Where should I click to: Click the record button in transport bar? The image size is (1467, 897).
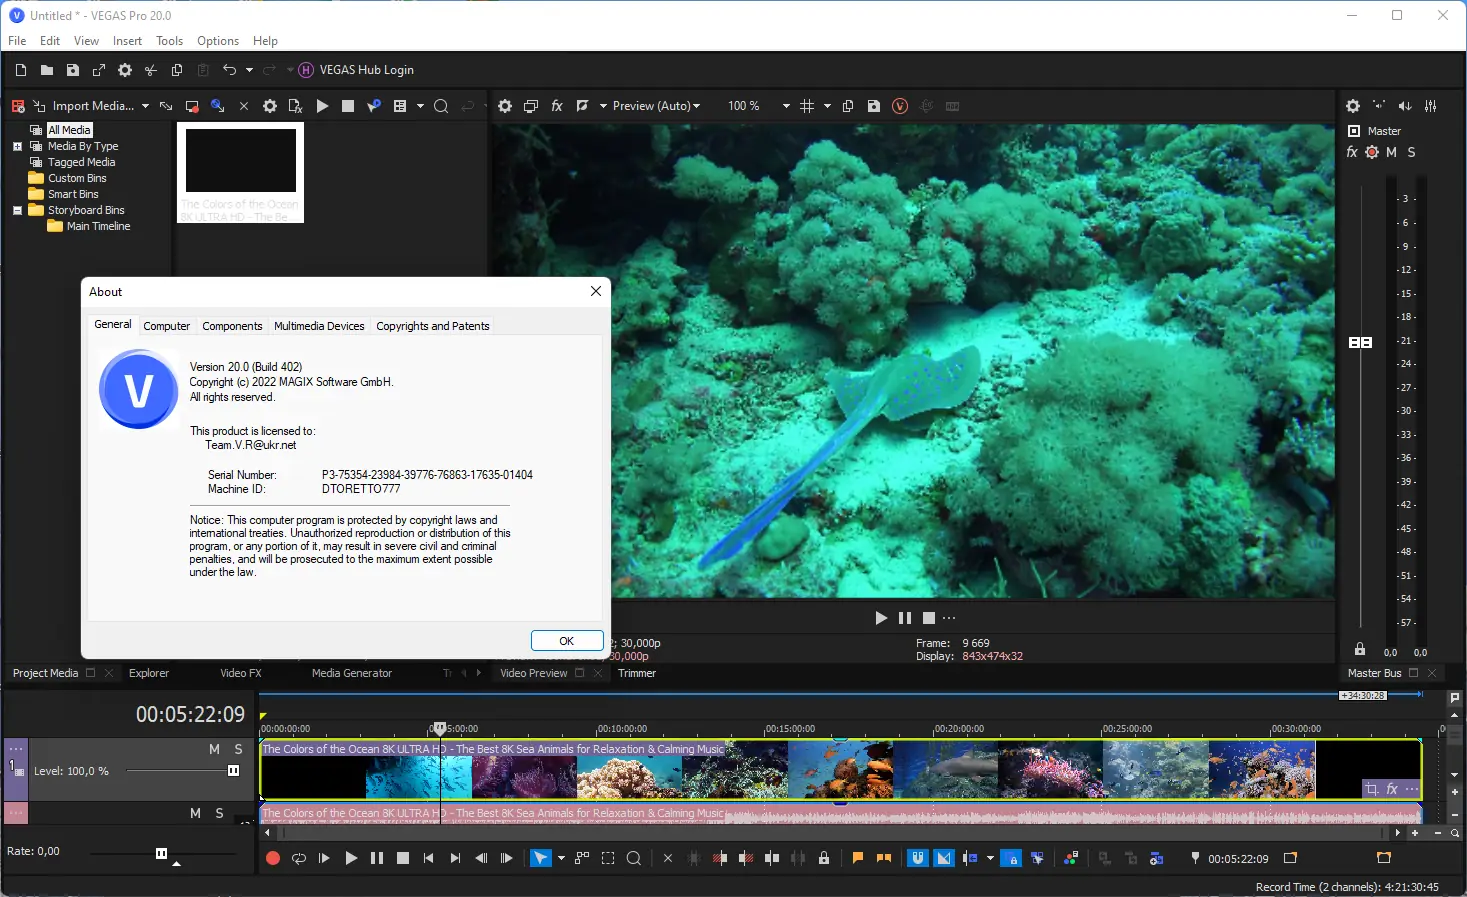pyautogui.click(x=272, y=858)
